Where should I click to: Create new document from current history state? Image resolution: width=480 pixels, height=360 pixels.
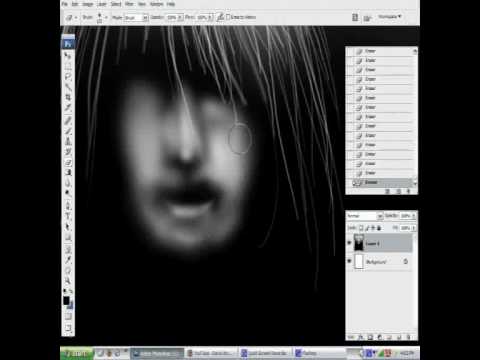pos(388,191)
